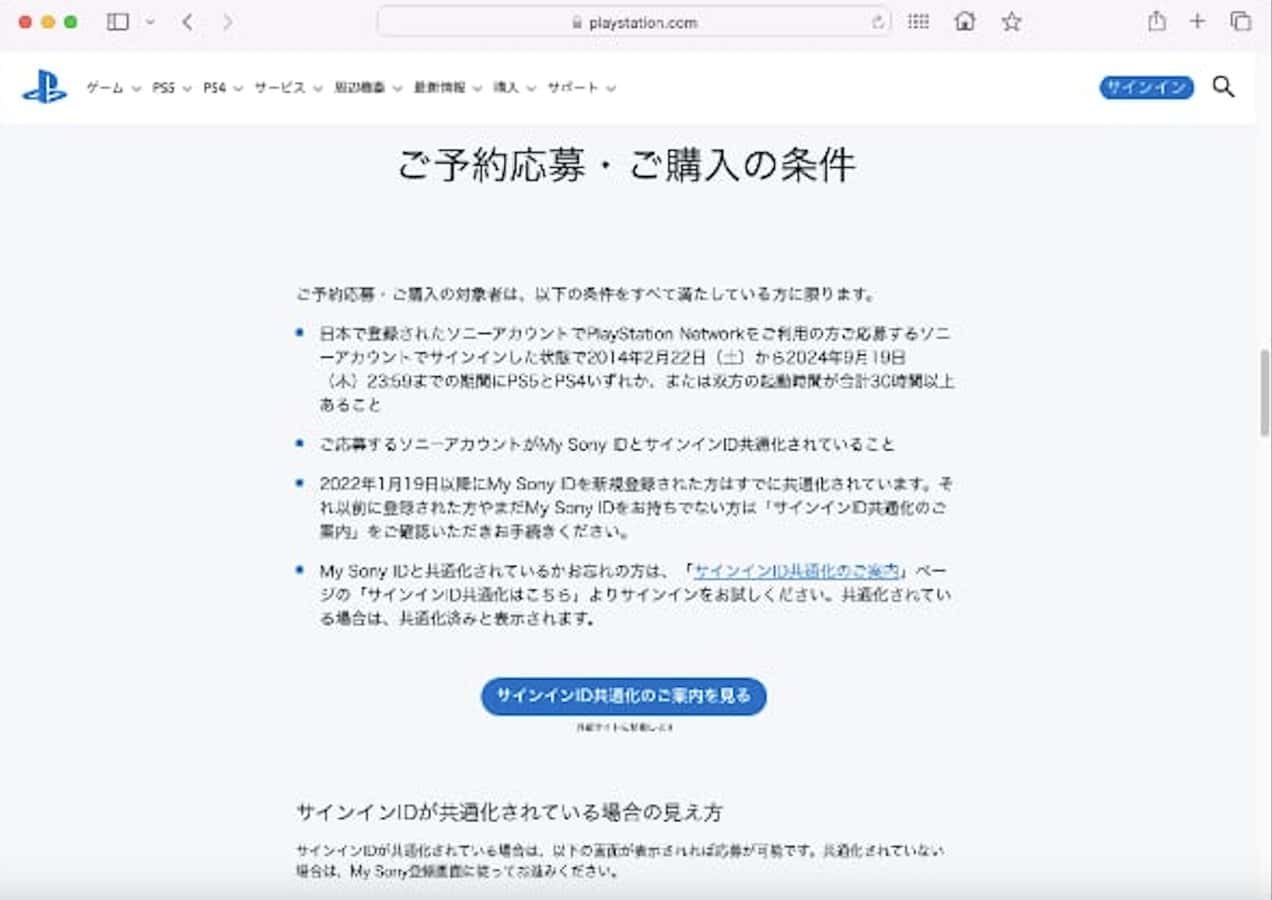Screen dimensions: 1272x900
Task: Open the sidebar options chevron
Action: [150, 22]
